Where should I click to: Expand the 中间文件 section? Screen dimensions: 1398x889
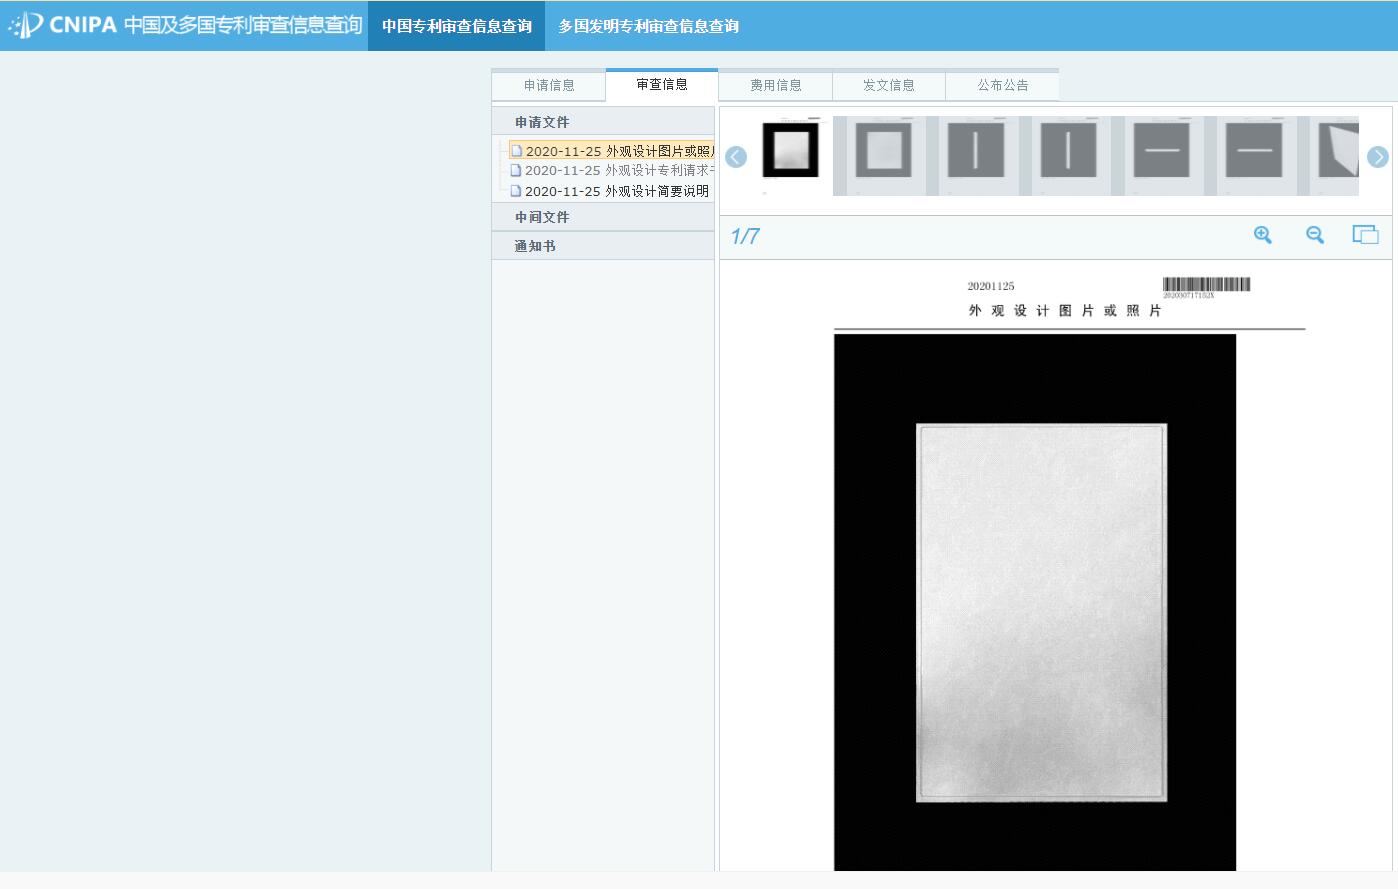(542, 217)
